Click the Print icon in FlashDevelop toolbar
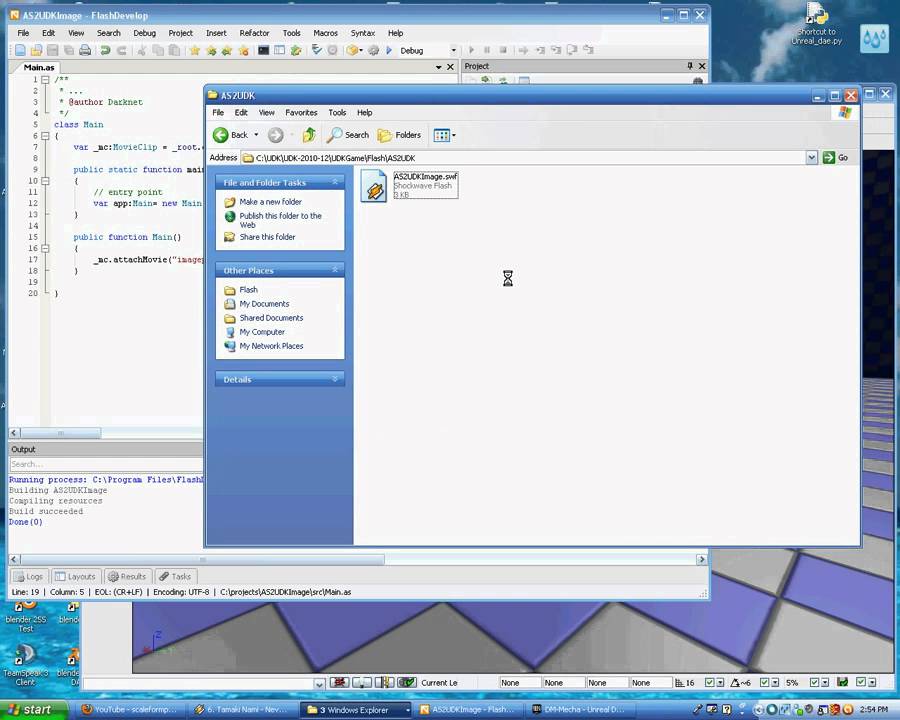This screenshot has height=720, width=900. click(84, 51)
